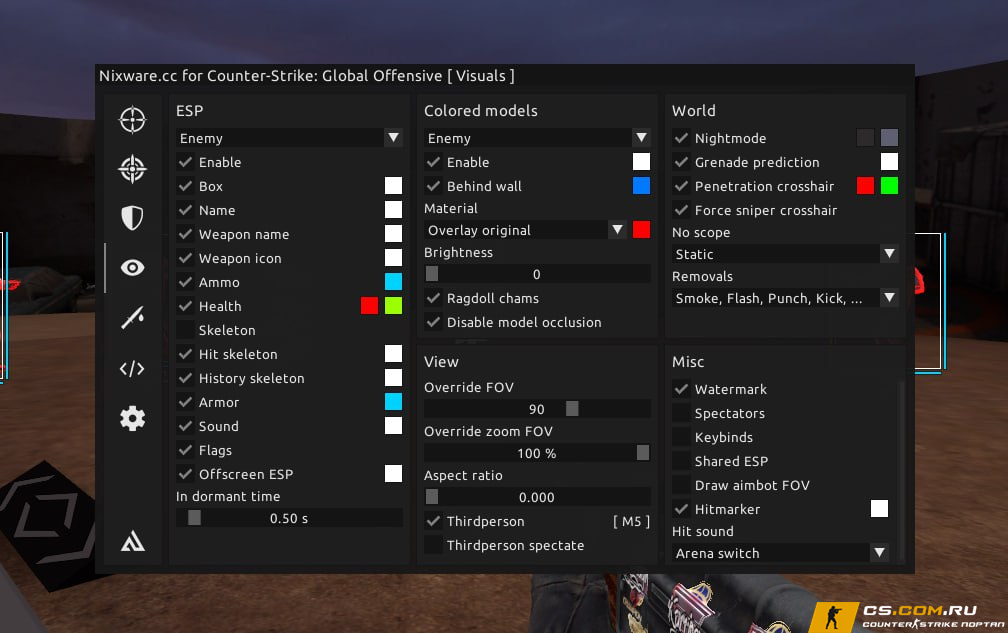Screen dimensions: 1008x633
Task: Pick the red Health color swatch
Action: pyautogui.click(x=370, y=306)
